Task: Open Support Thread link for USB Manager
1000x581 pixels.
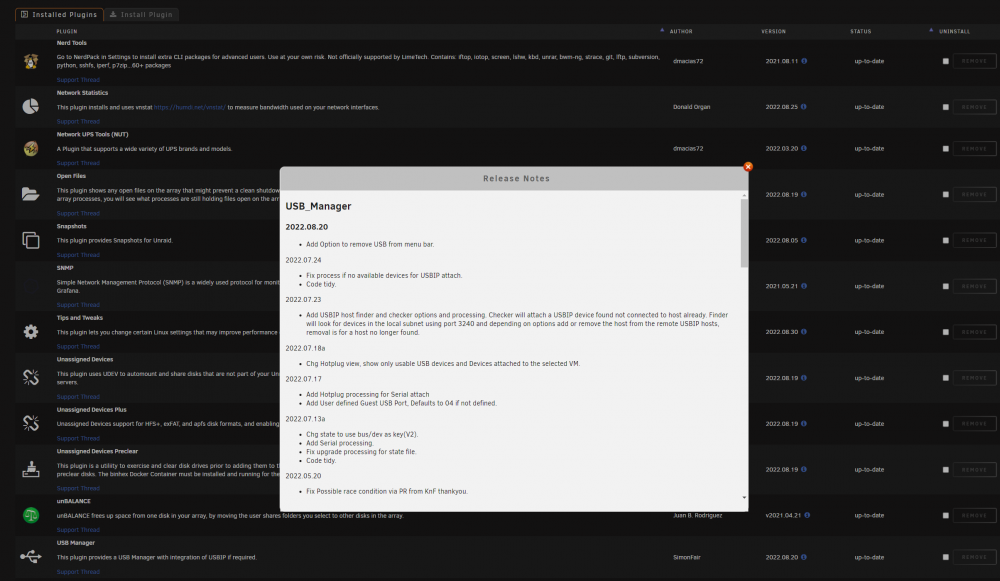Action: (78, 571)
